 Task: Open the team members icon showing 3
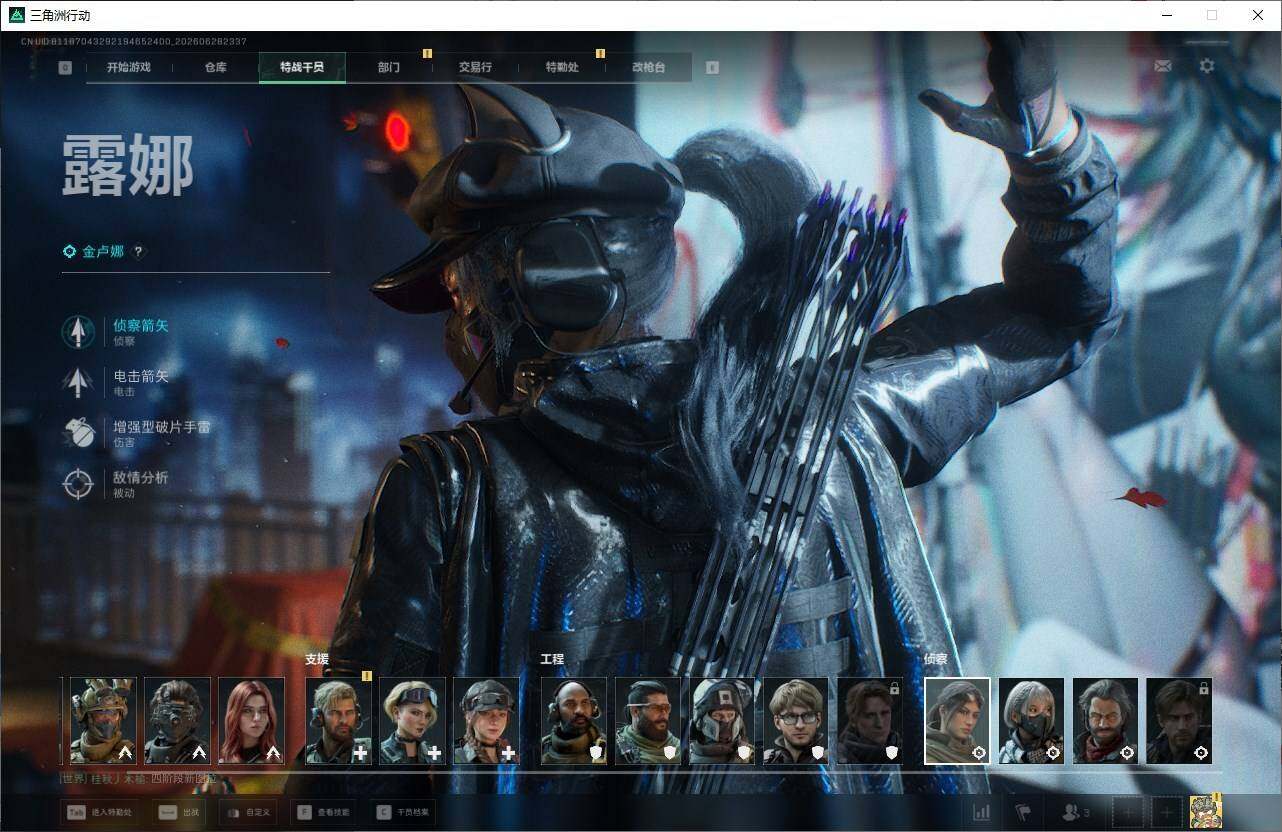[1076, 812]
